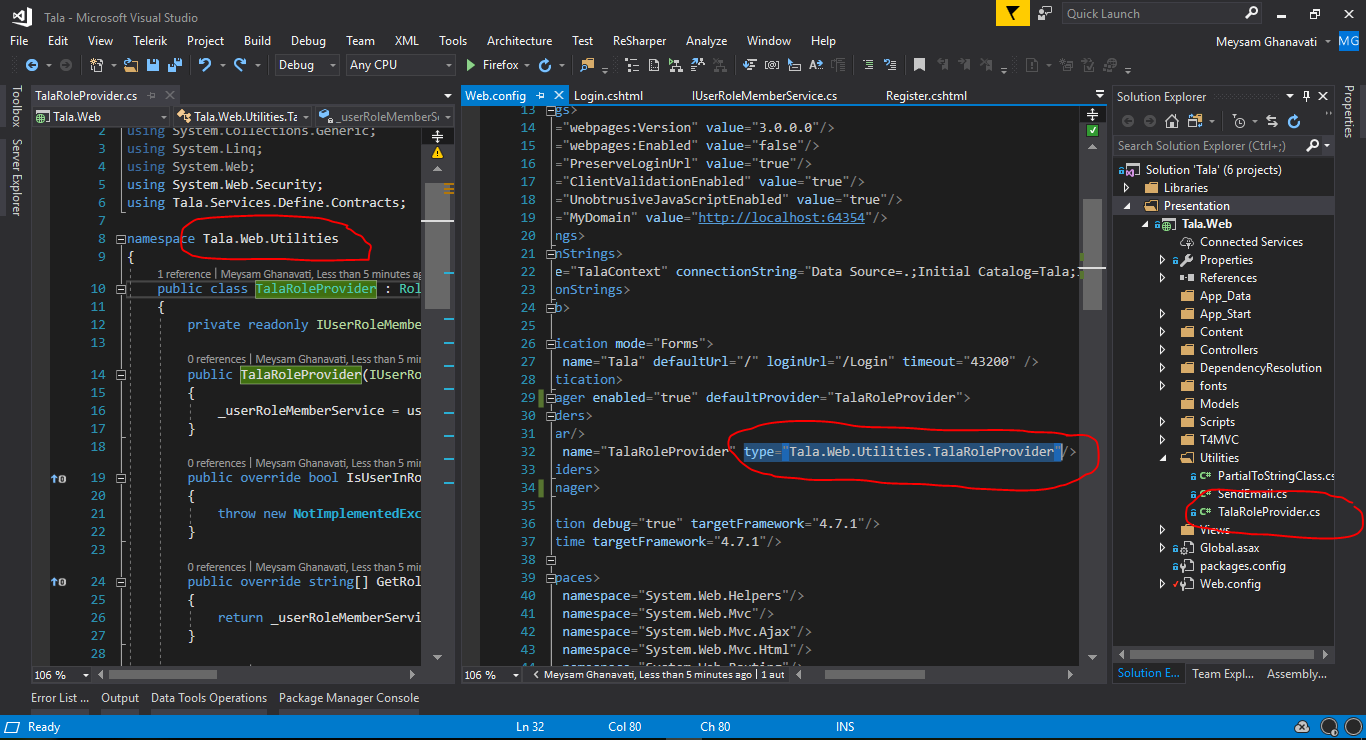The height and width of the screenshot is (740, 1366).
Task: Expand the Controllers folder in Solution Explorer
Action: pos(1162,350)
